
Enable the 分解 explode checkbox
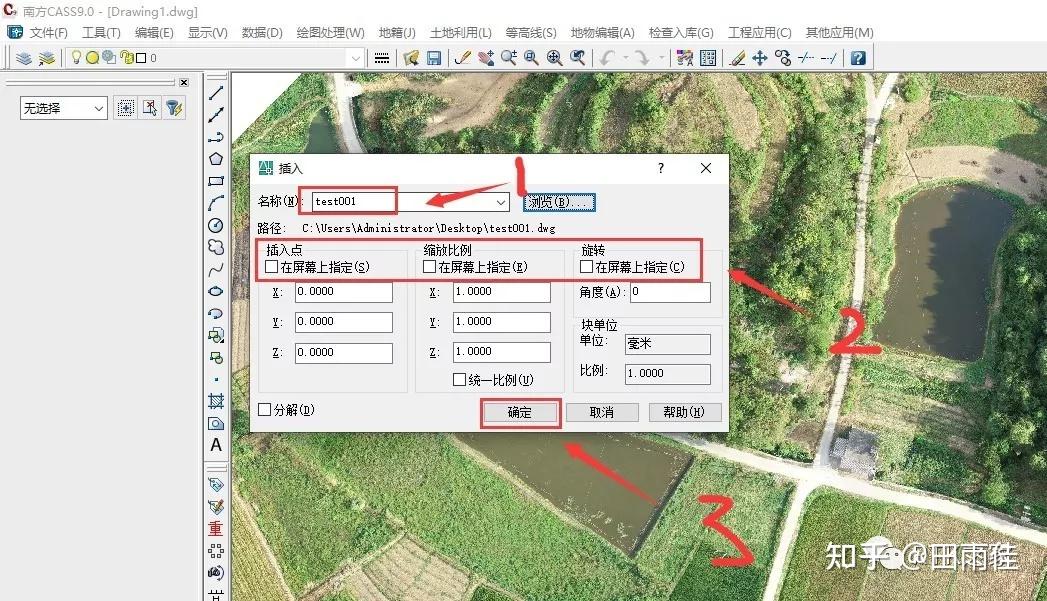pyautogui.click(x=264, y=409)
